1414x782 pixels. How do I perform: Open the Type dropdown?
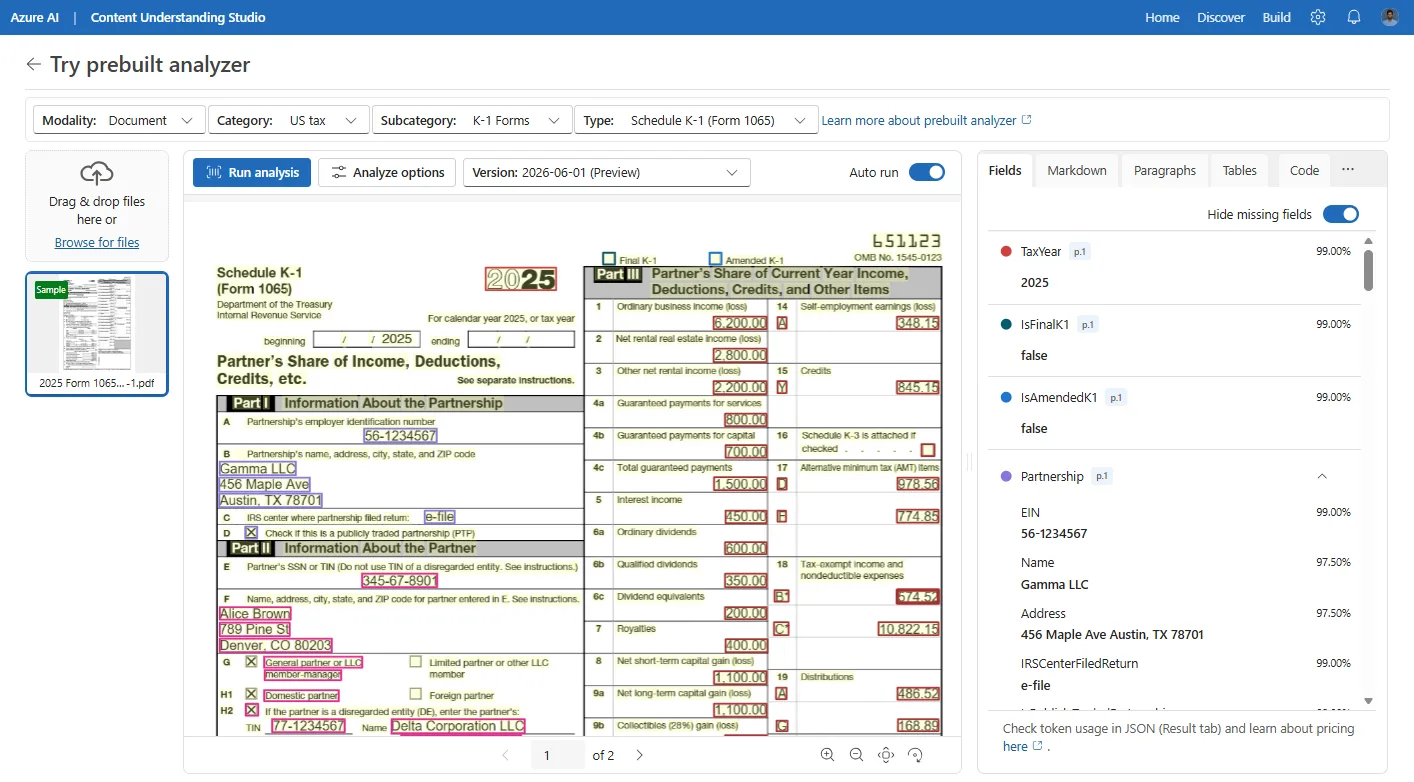point(696,120)
